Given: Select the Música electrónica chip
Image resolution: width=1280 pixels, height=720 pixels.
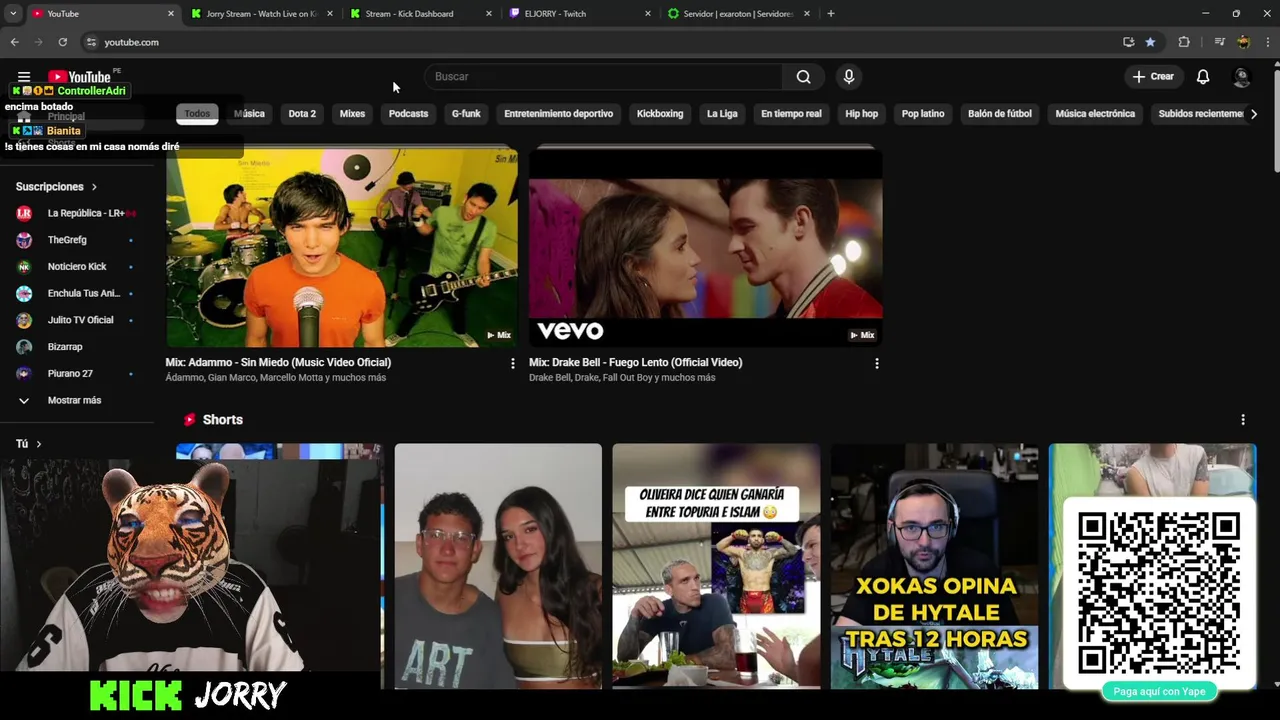Looking at the screenshot, I should pyautogui.click(x=1095, y=114).
